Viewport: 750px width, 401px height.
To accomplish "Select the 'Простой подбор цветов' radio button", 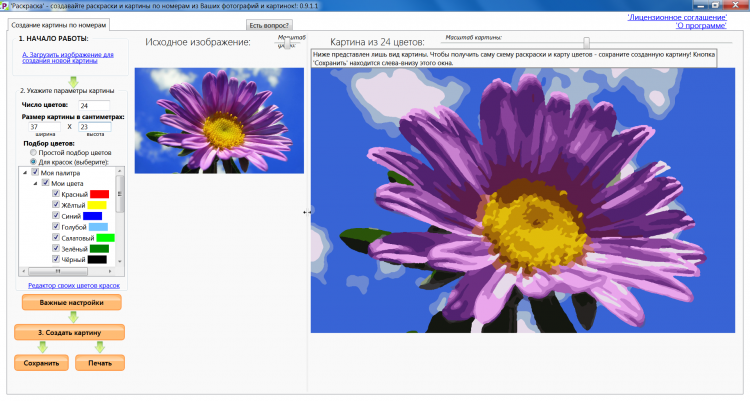I will 33,152.
